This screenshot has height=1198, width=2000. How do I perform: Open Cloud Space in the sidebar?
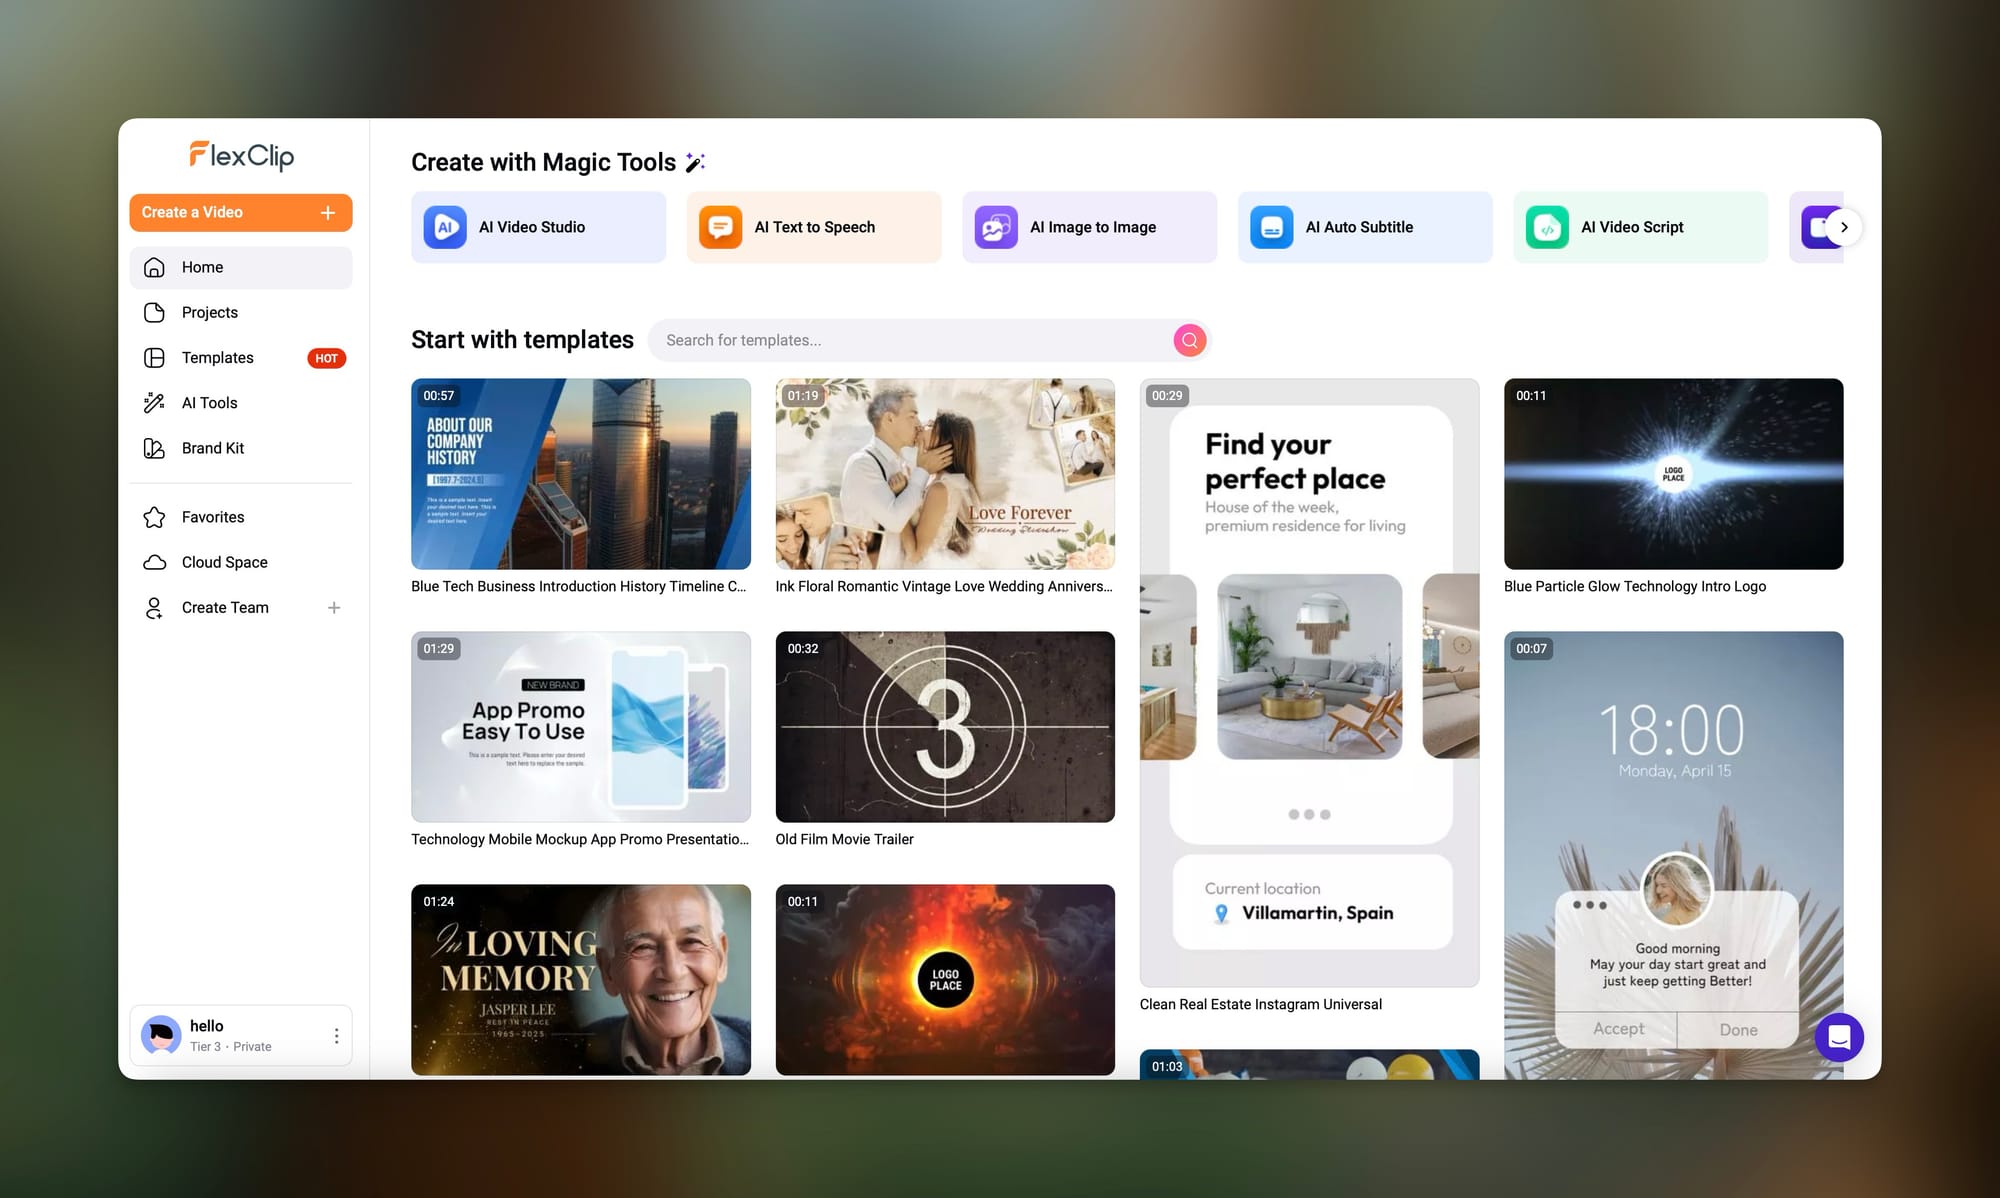click(225, 562)
